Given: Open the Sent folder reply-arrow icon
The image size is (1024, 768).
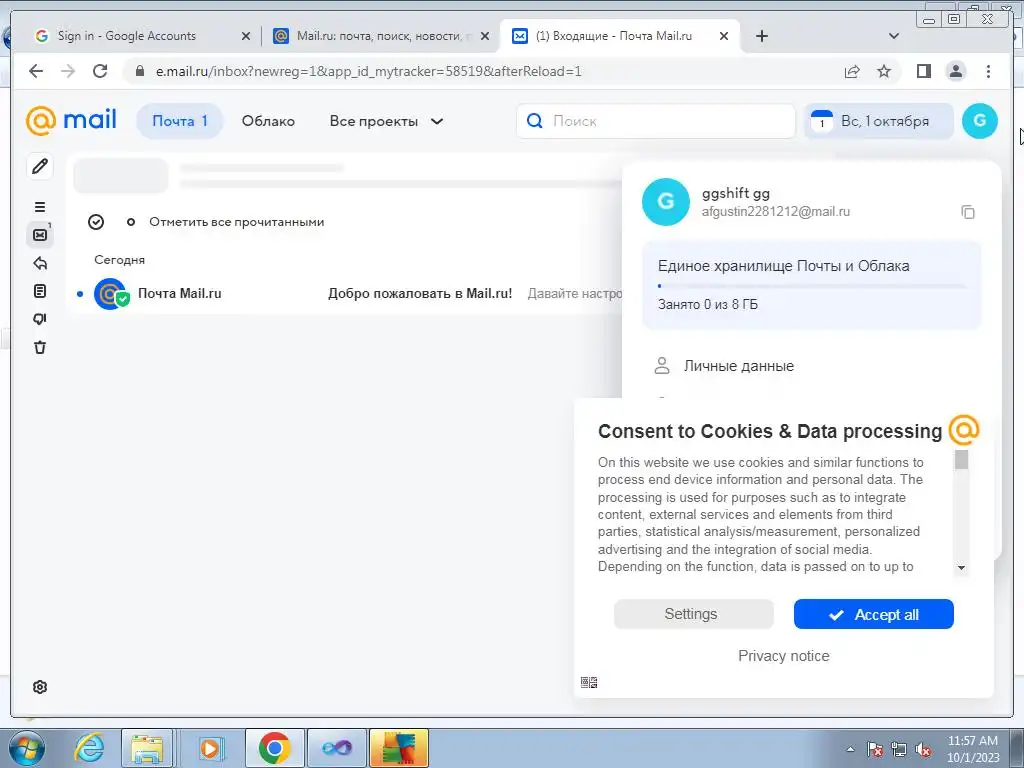Looking at the screenshot, I should click(x=40, y=263).
